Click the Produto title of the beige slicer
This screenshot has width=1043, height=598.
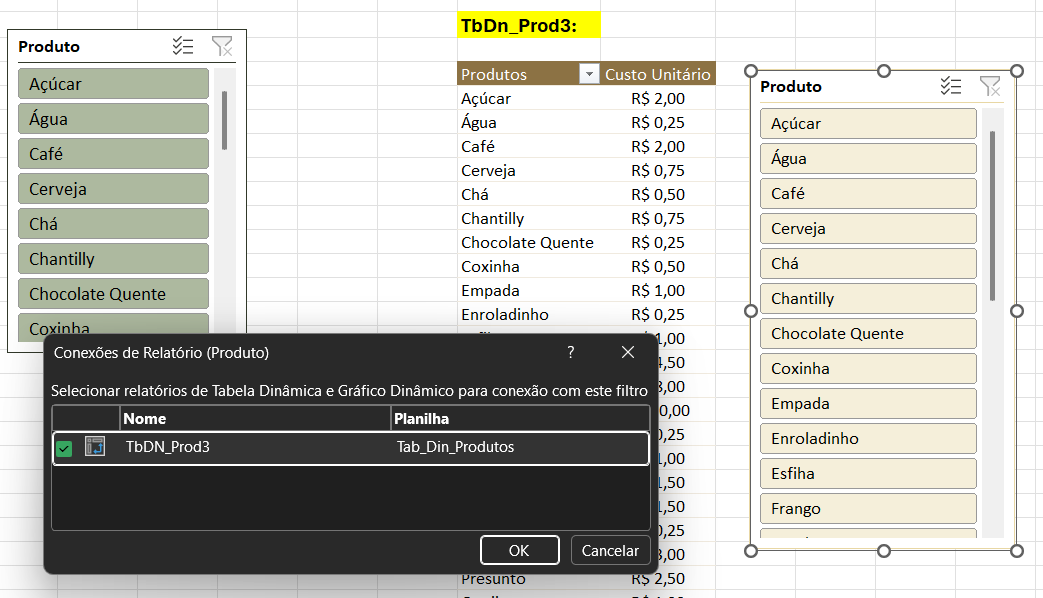791,86
